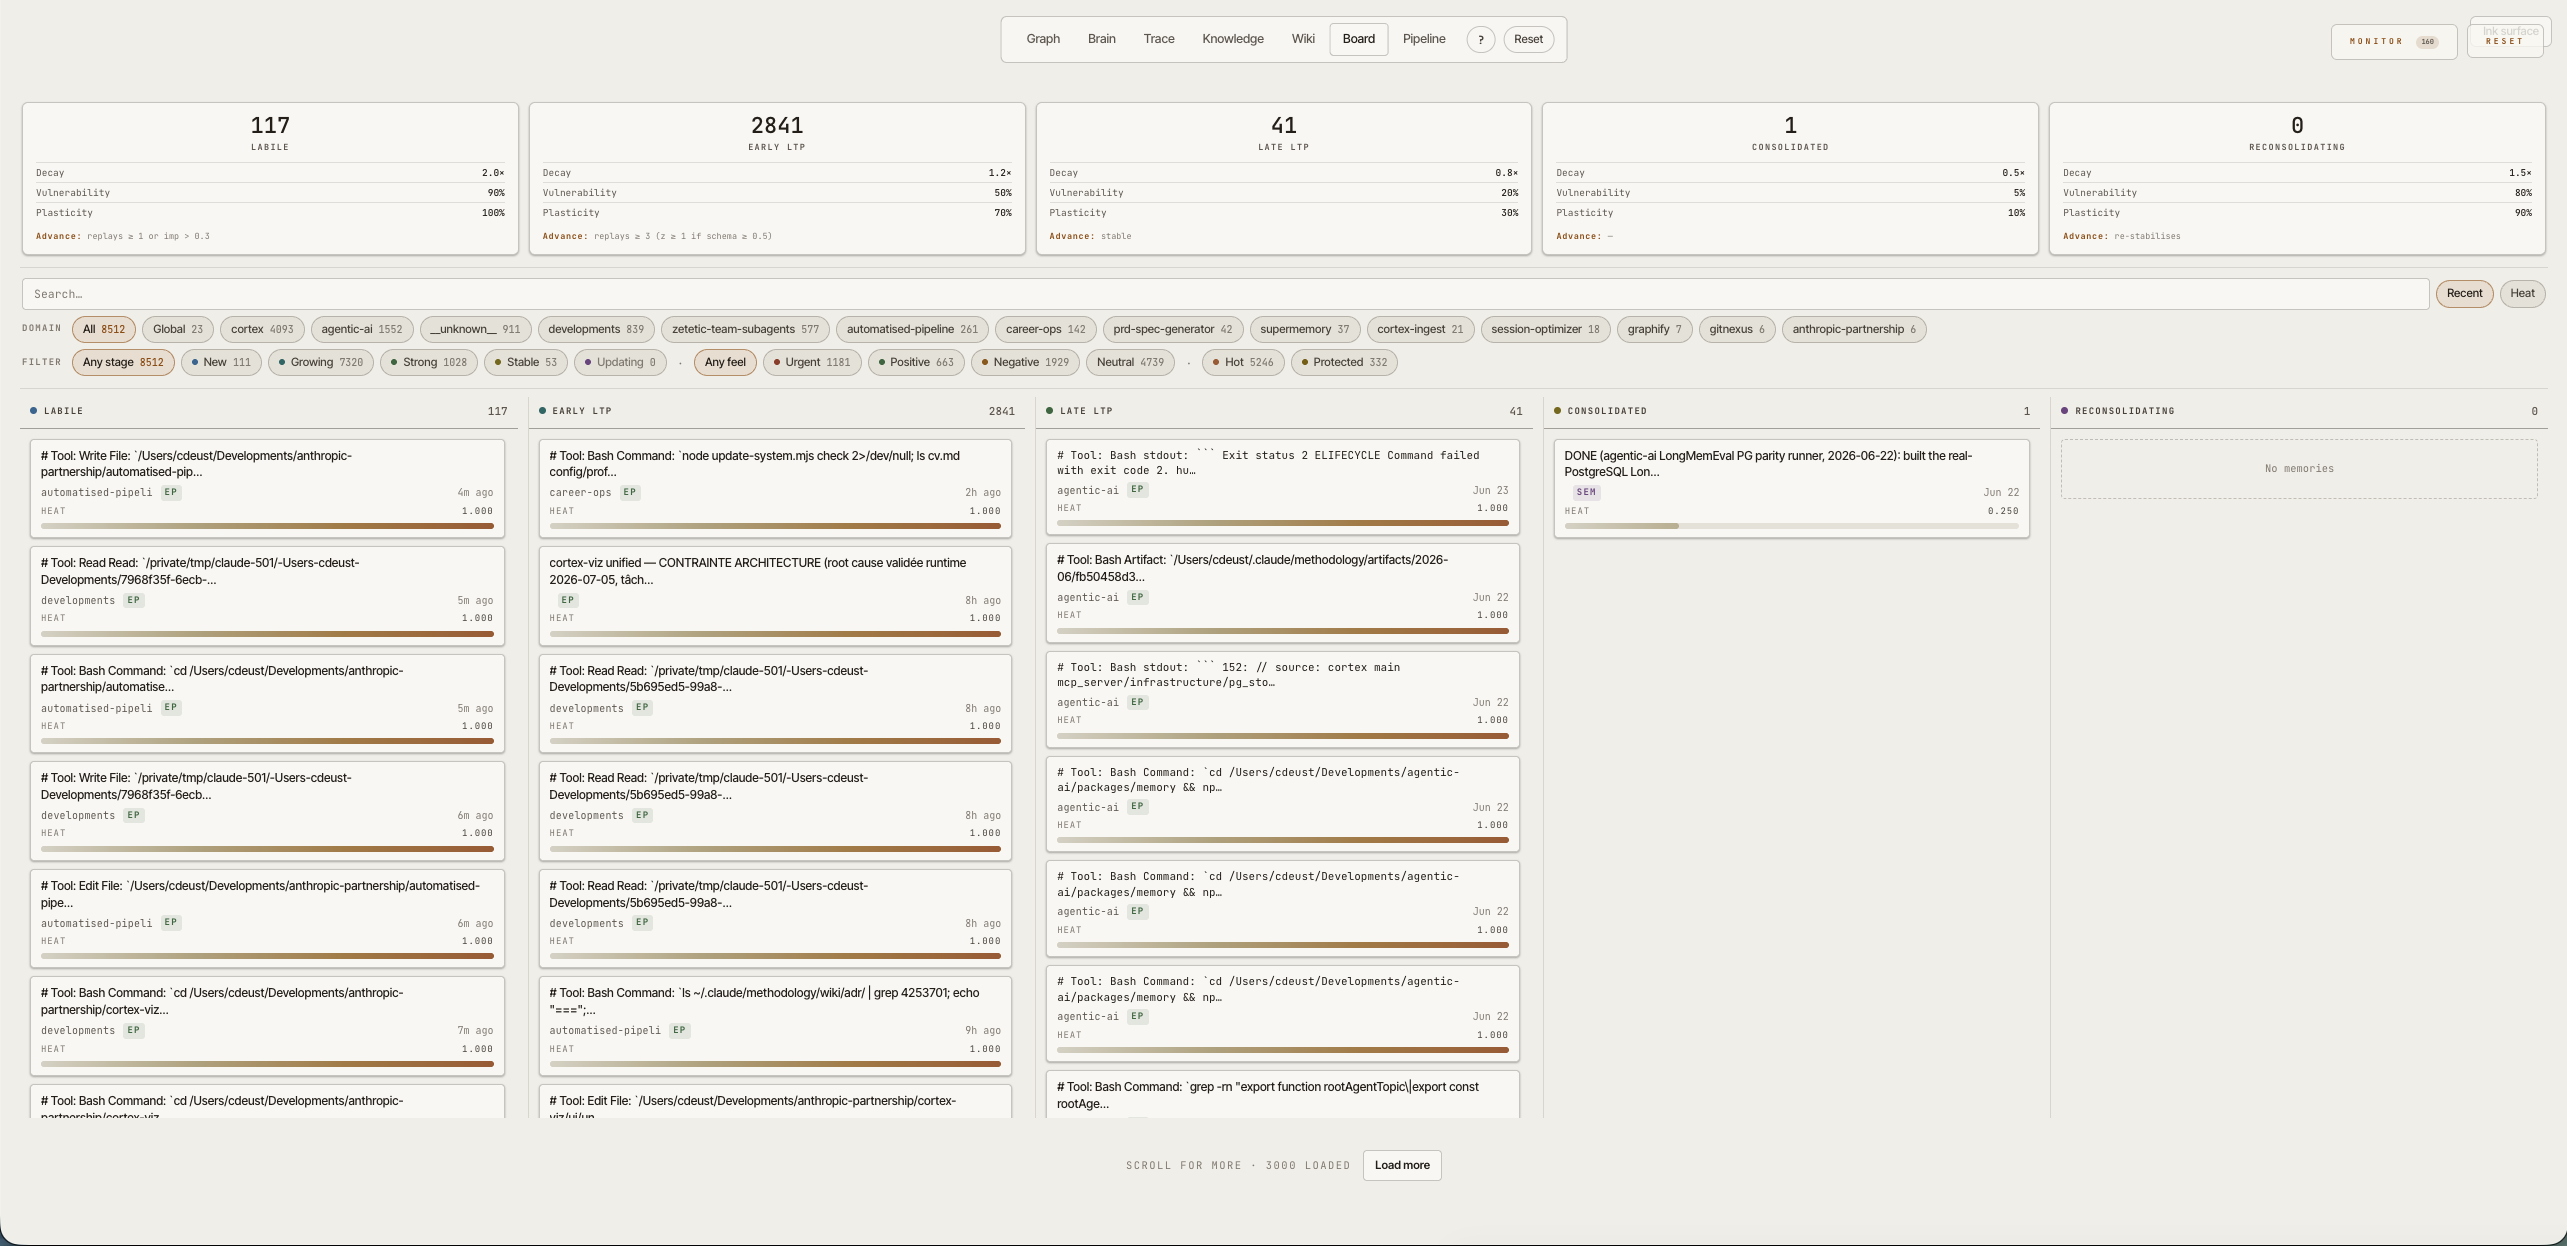This screenshot has width=2567, height=1246.
Task: Filter feel by Urgent 1181
Action: pos(811,362)
